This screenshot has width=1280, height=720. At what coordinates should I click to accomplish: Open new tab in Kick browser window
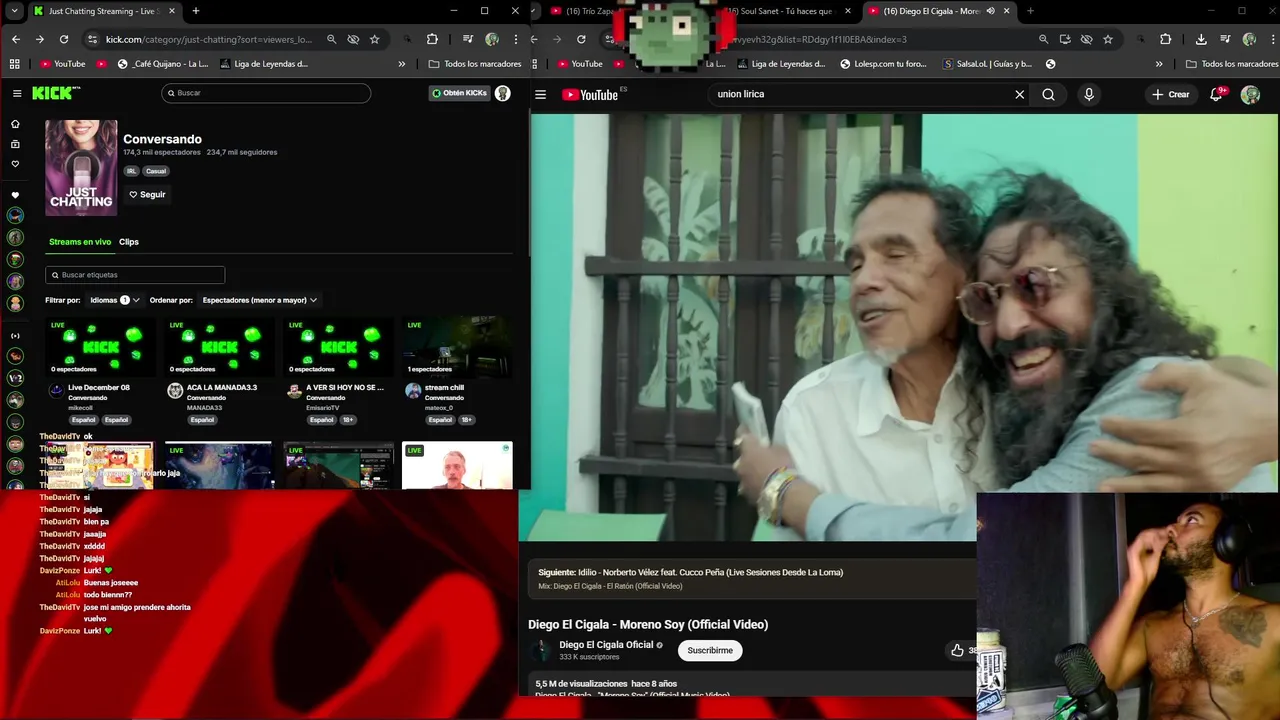point(196,11)
